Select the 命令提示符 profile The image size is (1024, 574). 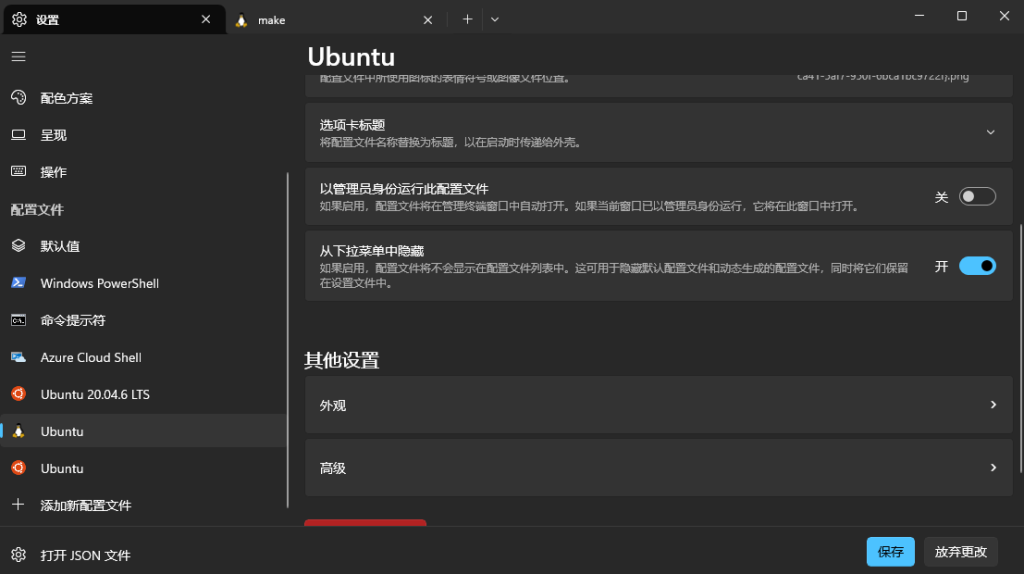click(x=72, y=320)
